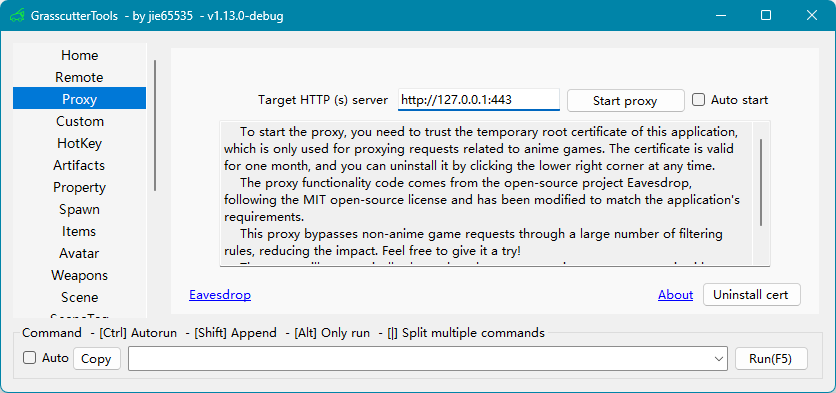Click the proxy description text scrollbar
This screenshot has width=836, height=393.
coord(761,182)
